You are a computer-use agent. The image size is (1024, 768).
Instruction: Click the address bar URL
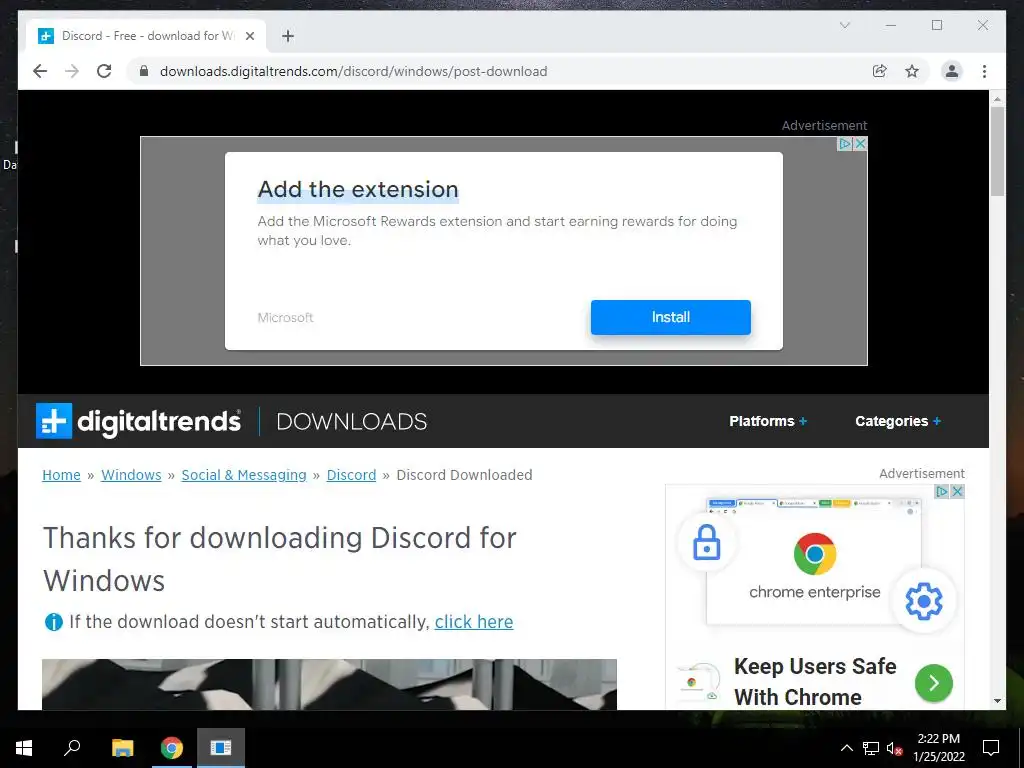[353, 71]
